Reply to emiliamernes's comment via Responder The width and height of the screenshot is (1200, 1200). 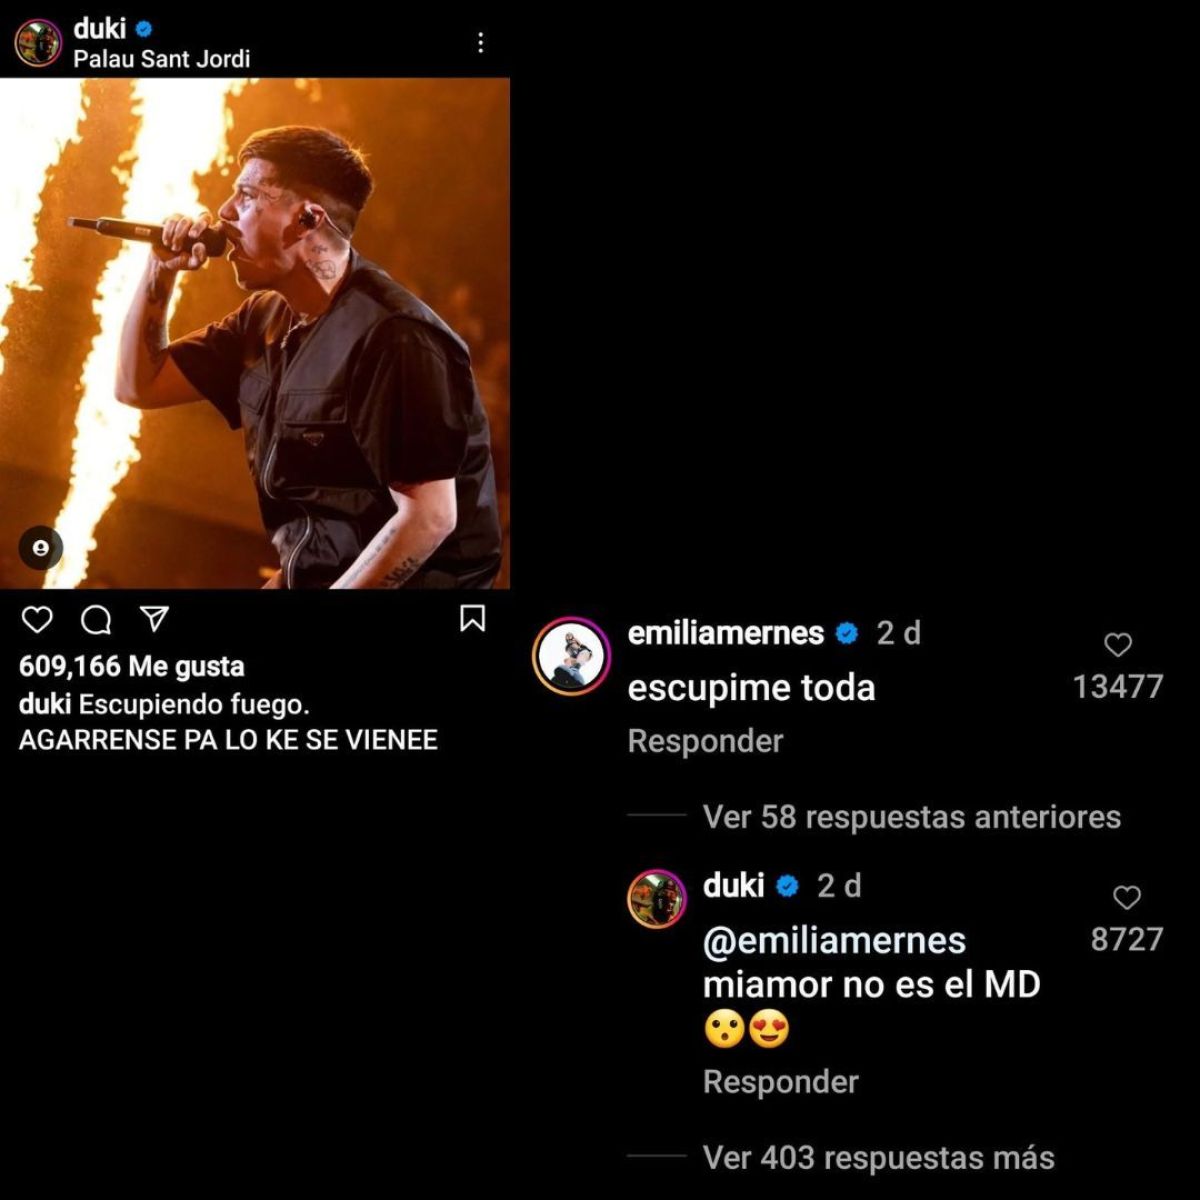pos(705,741)
